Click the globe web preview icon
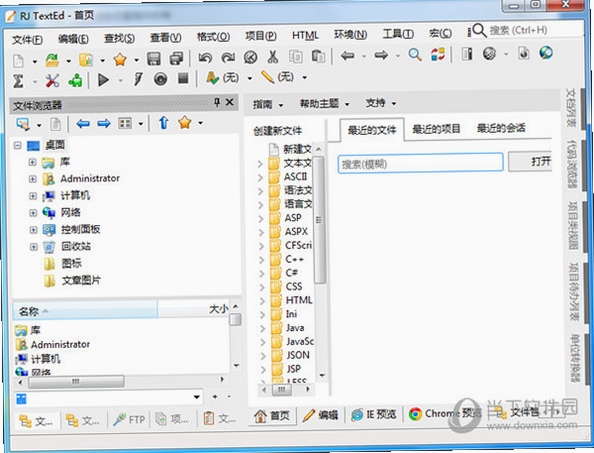 (x=546, y=53)
